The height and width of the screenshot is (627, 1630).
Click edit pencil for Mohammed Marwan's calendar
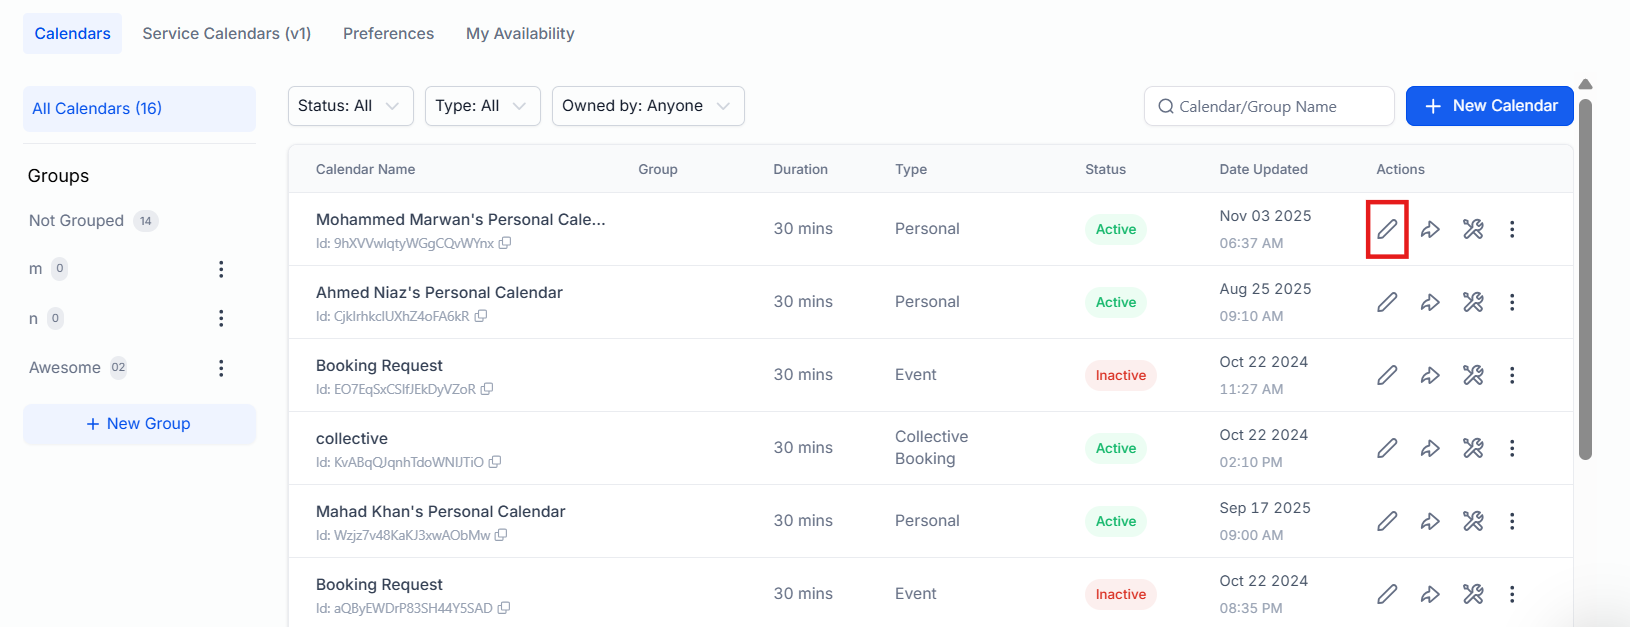(1387, 229)
